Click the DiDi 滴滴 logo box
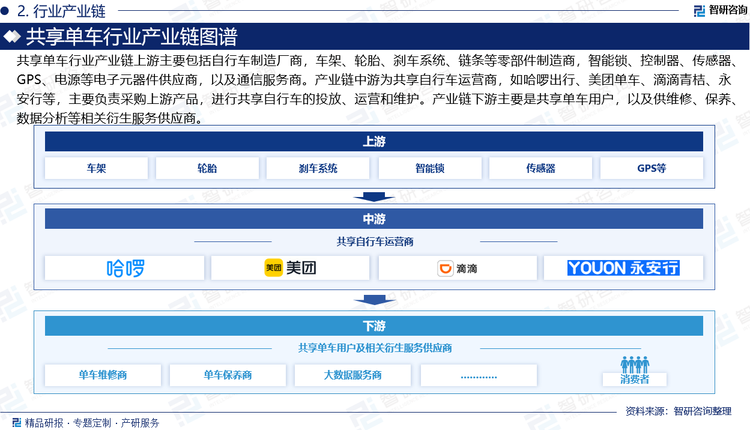The height and width of the screenshot is (430, 750). tap(457, 268)
